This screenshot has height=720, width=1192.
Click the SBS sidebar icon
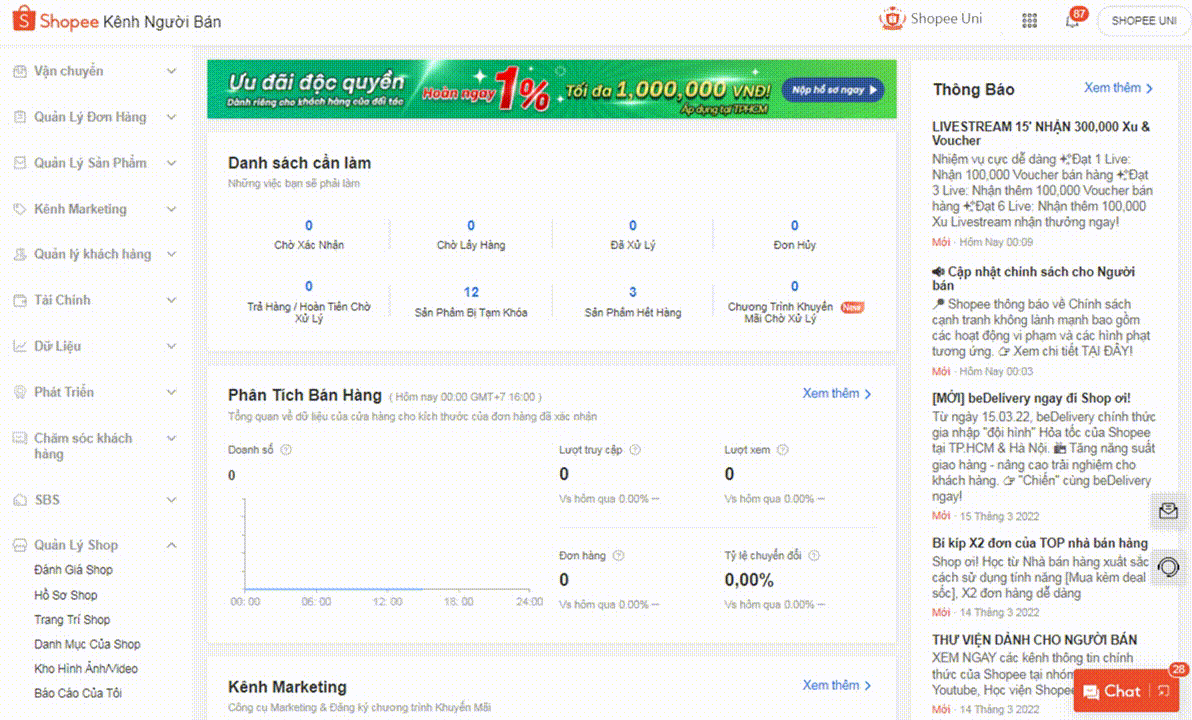point(20,500)
